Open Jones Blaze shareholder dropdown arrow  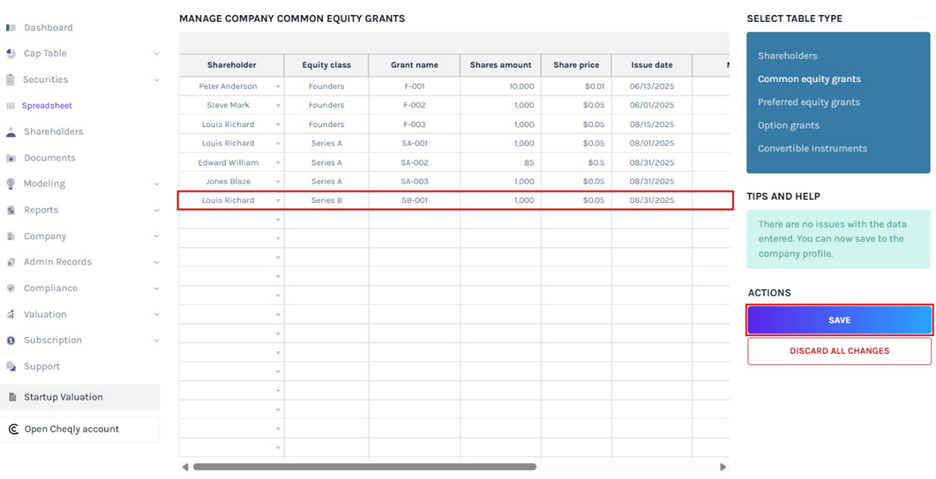[278, 182]
